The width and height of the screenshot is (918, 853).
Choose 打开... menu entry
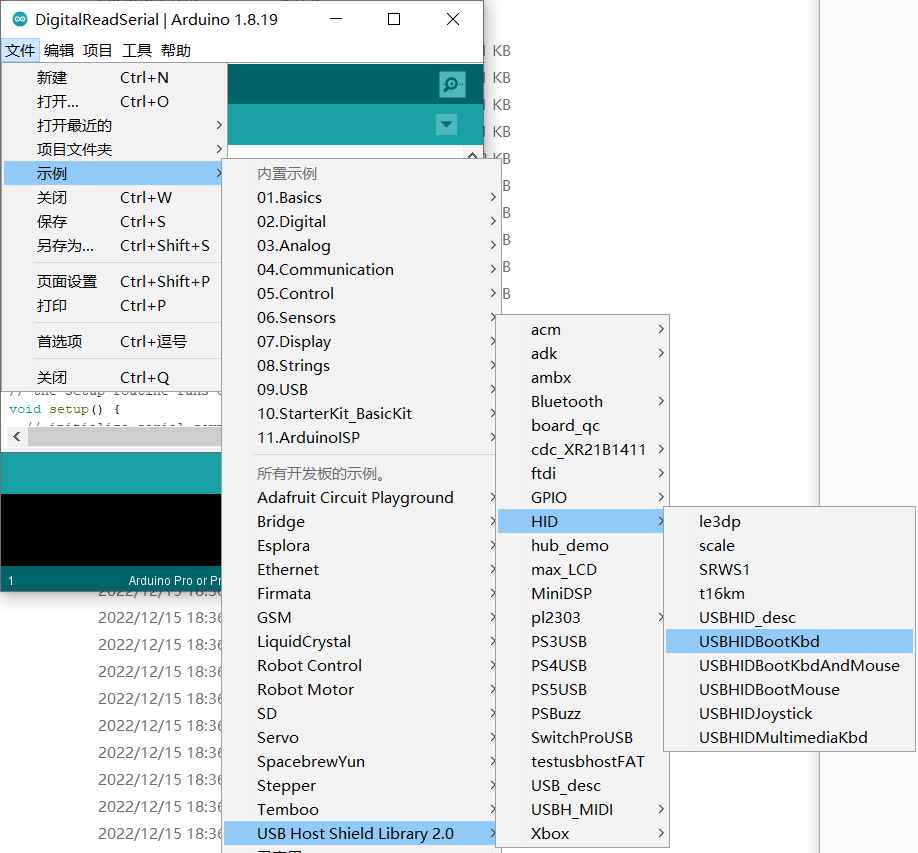tap(114, 102)
